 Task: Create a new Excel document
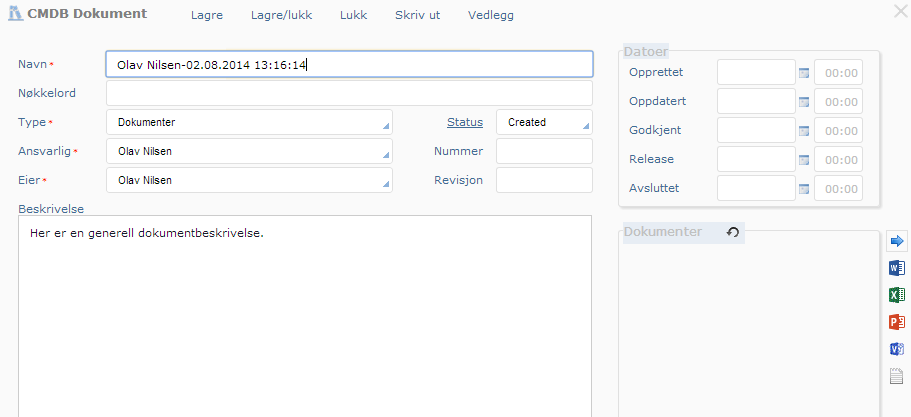897,295
